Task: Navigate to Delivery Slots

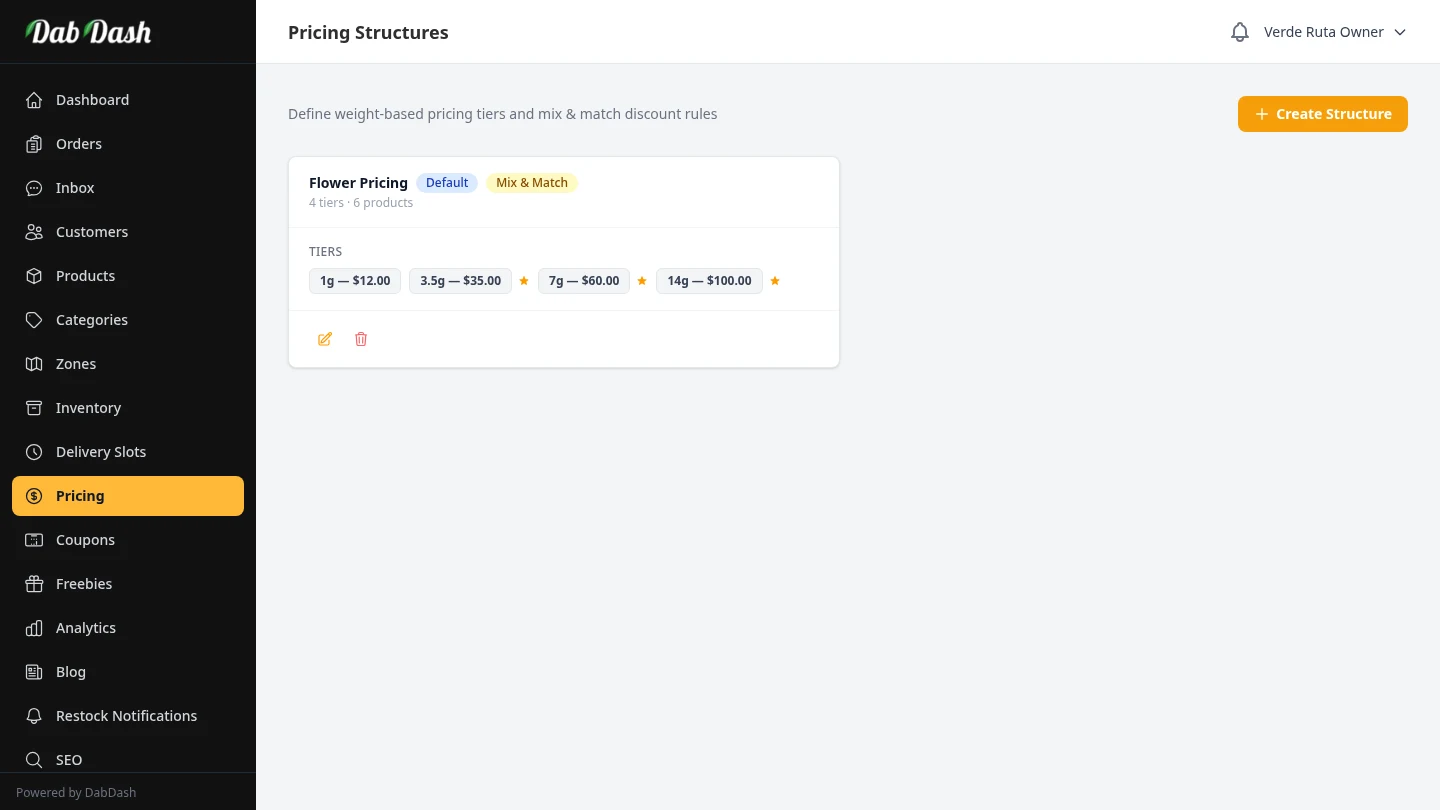Action: coord(101,452)
